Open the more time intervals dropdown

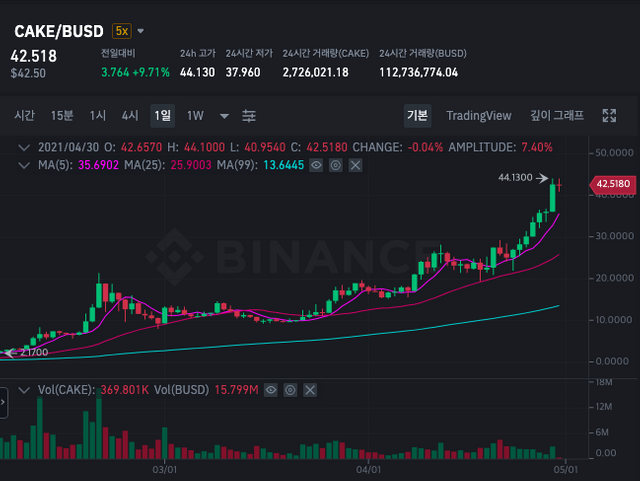pyautogui.click(x=224, y=116)
